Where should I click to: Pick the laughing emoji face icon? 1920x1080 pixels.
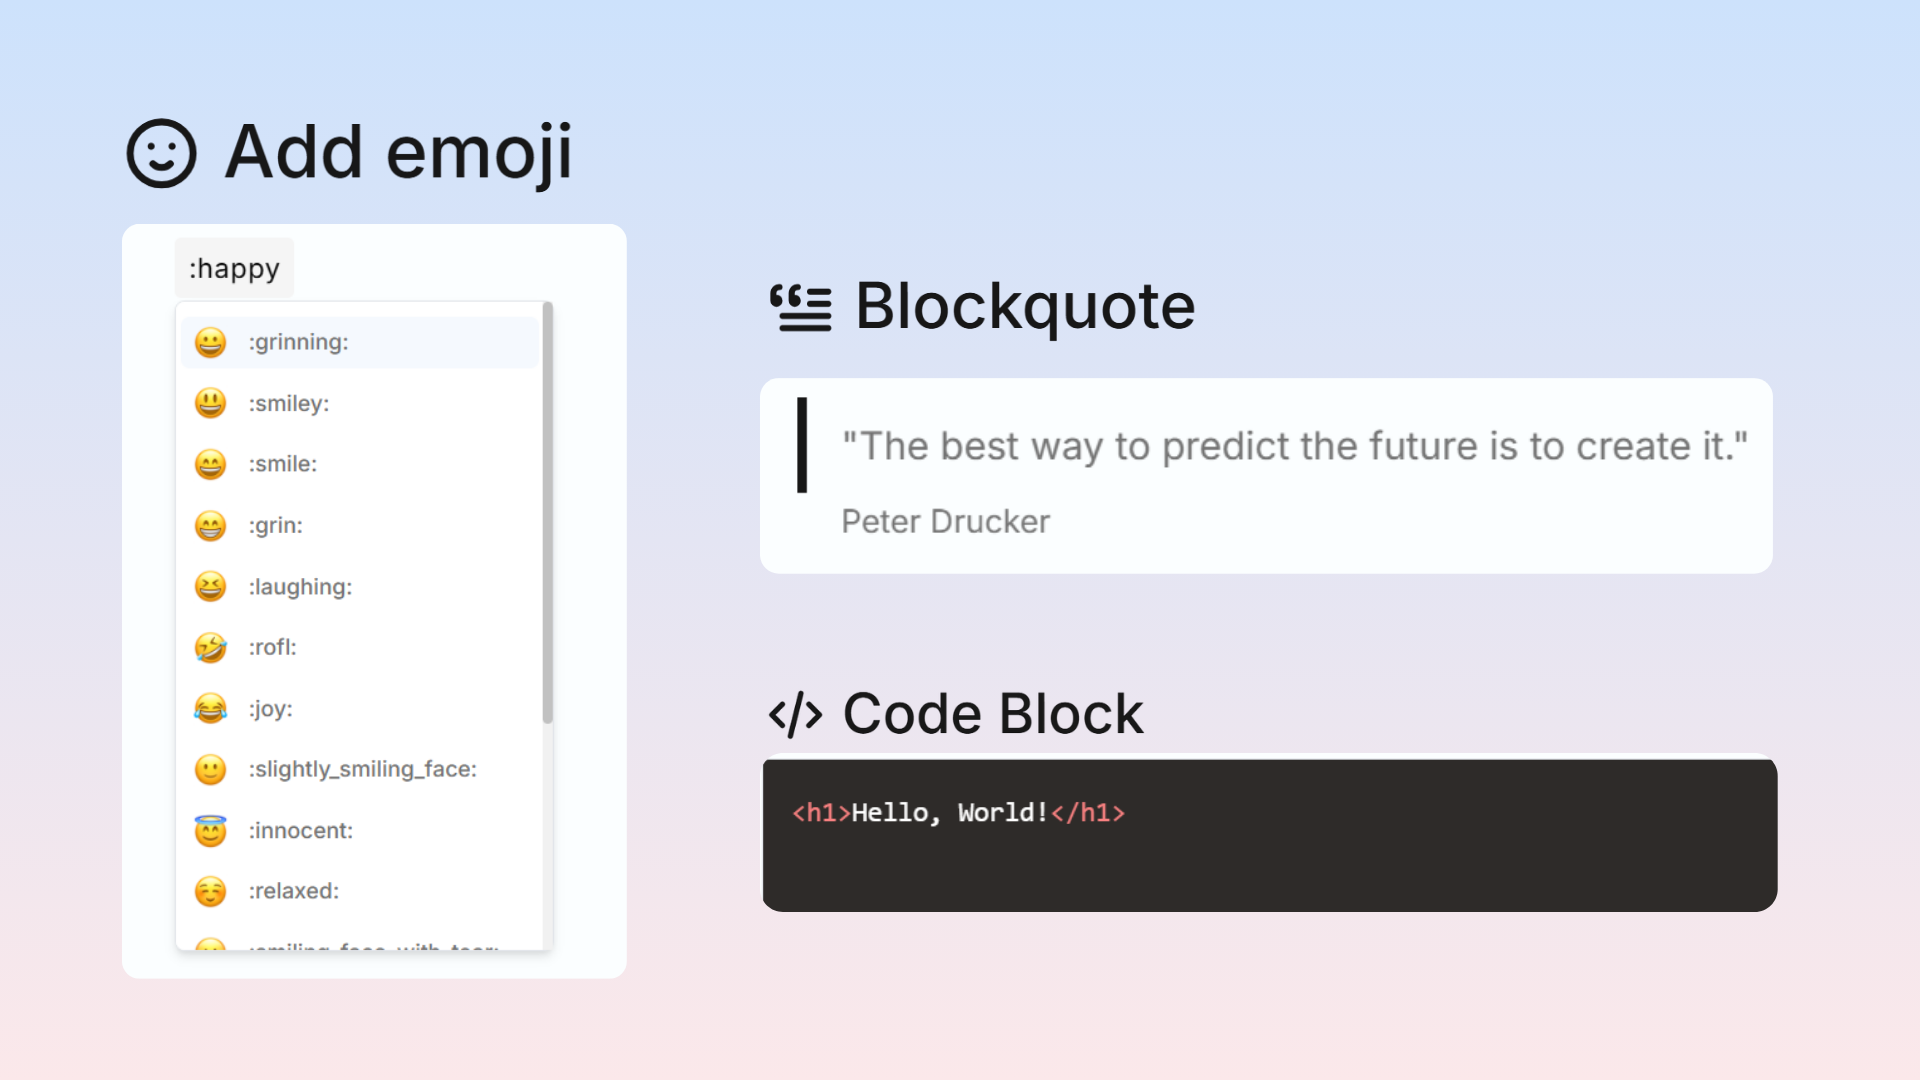[x=210, y=586]
